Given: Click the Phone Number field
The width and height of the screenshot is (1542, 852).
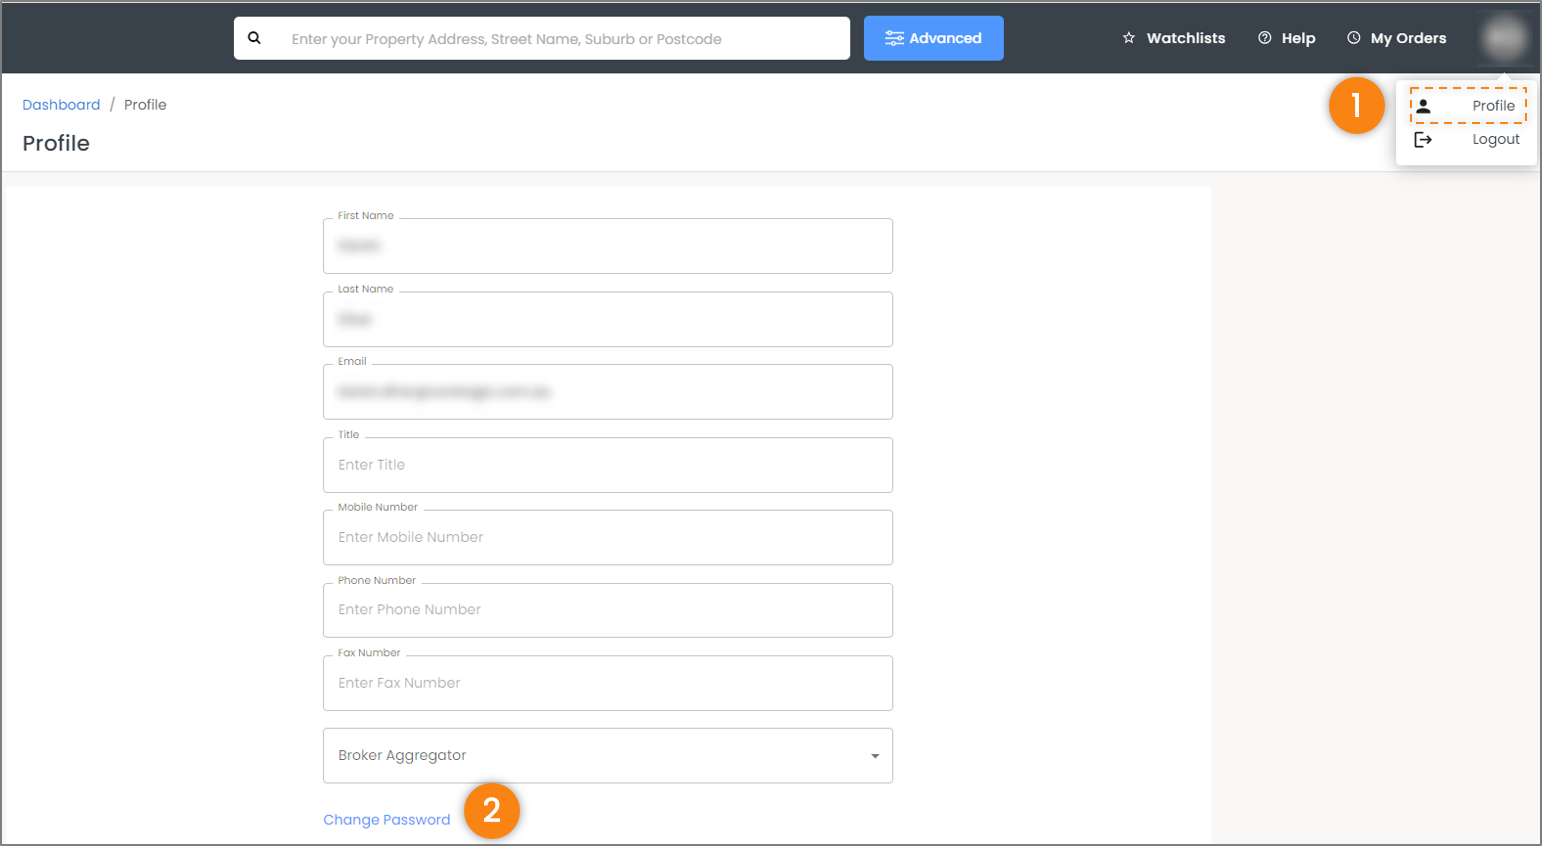Looking at the screenshot, I should [x=608, y=610].
